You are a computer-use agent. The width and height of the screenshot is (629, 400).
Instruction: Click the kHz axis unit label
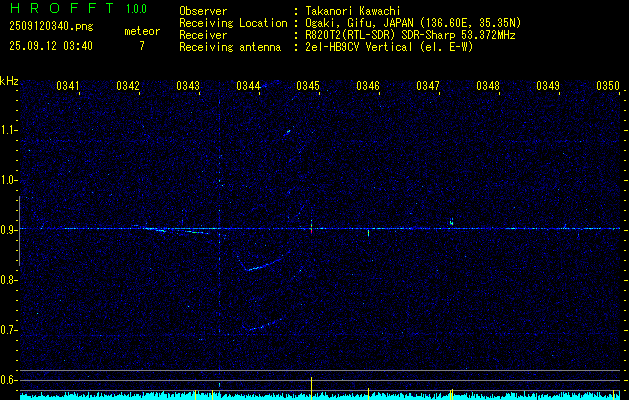[9, 81]
